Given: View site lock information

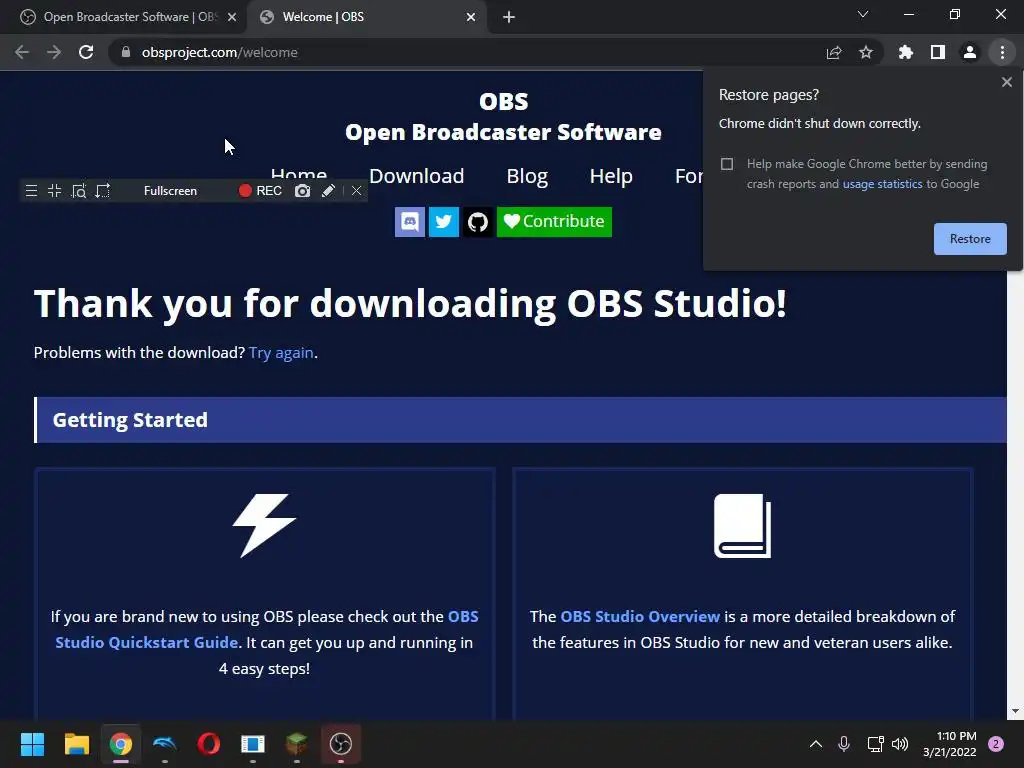Looking at the screenshot, I should 126,52.
